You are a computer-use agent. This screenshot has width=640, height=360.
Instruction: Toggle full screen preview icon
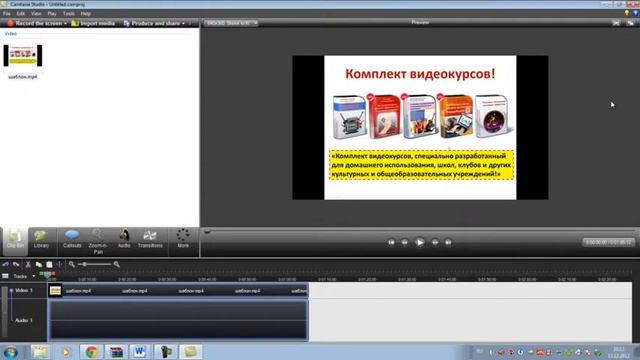click(616, 23)
